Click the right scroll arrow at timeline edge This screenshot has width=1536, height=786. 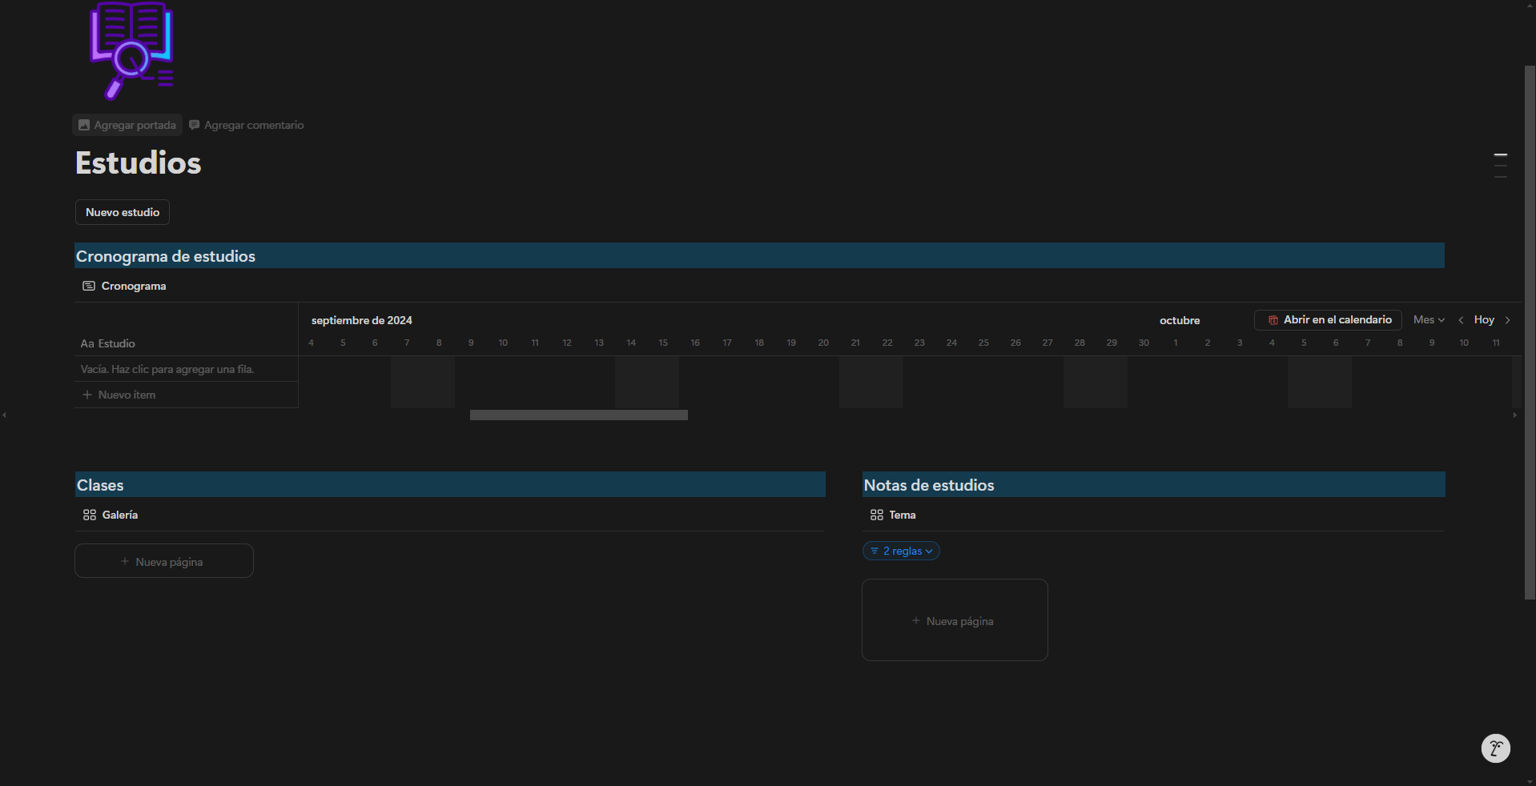coord(1514,415)
